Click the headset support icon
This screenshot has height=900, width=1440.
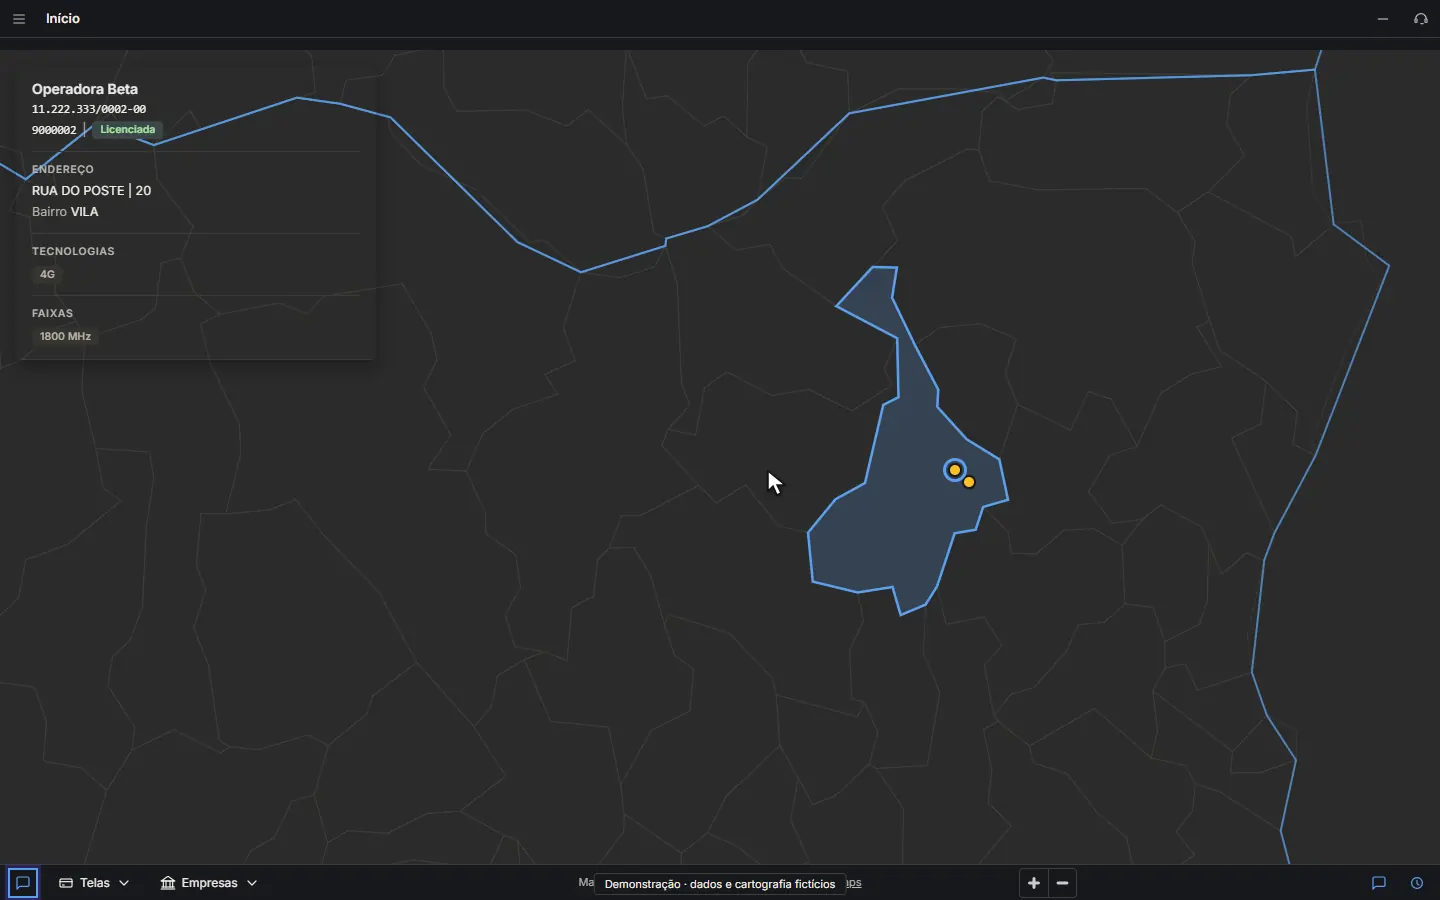[1421, 19]
